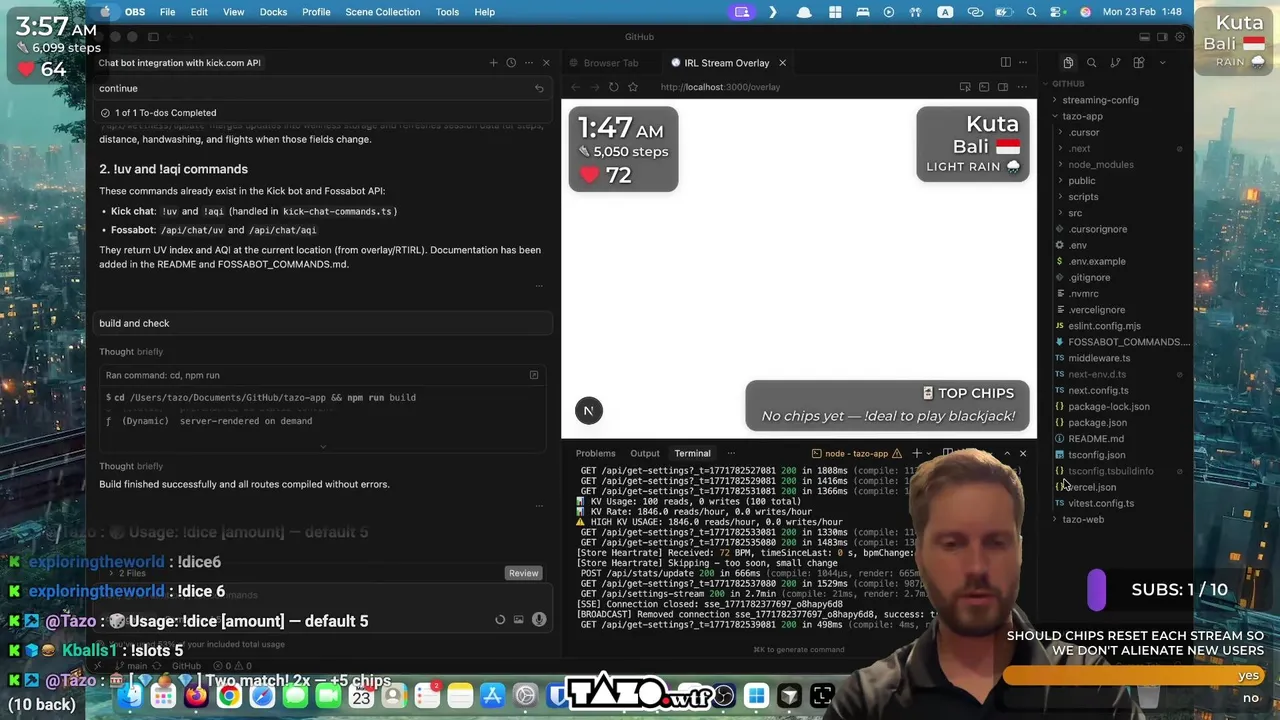
Task: Expand the src folder
Action: tap(1075, 213)
